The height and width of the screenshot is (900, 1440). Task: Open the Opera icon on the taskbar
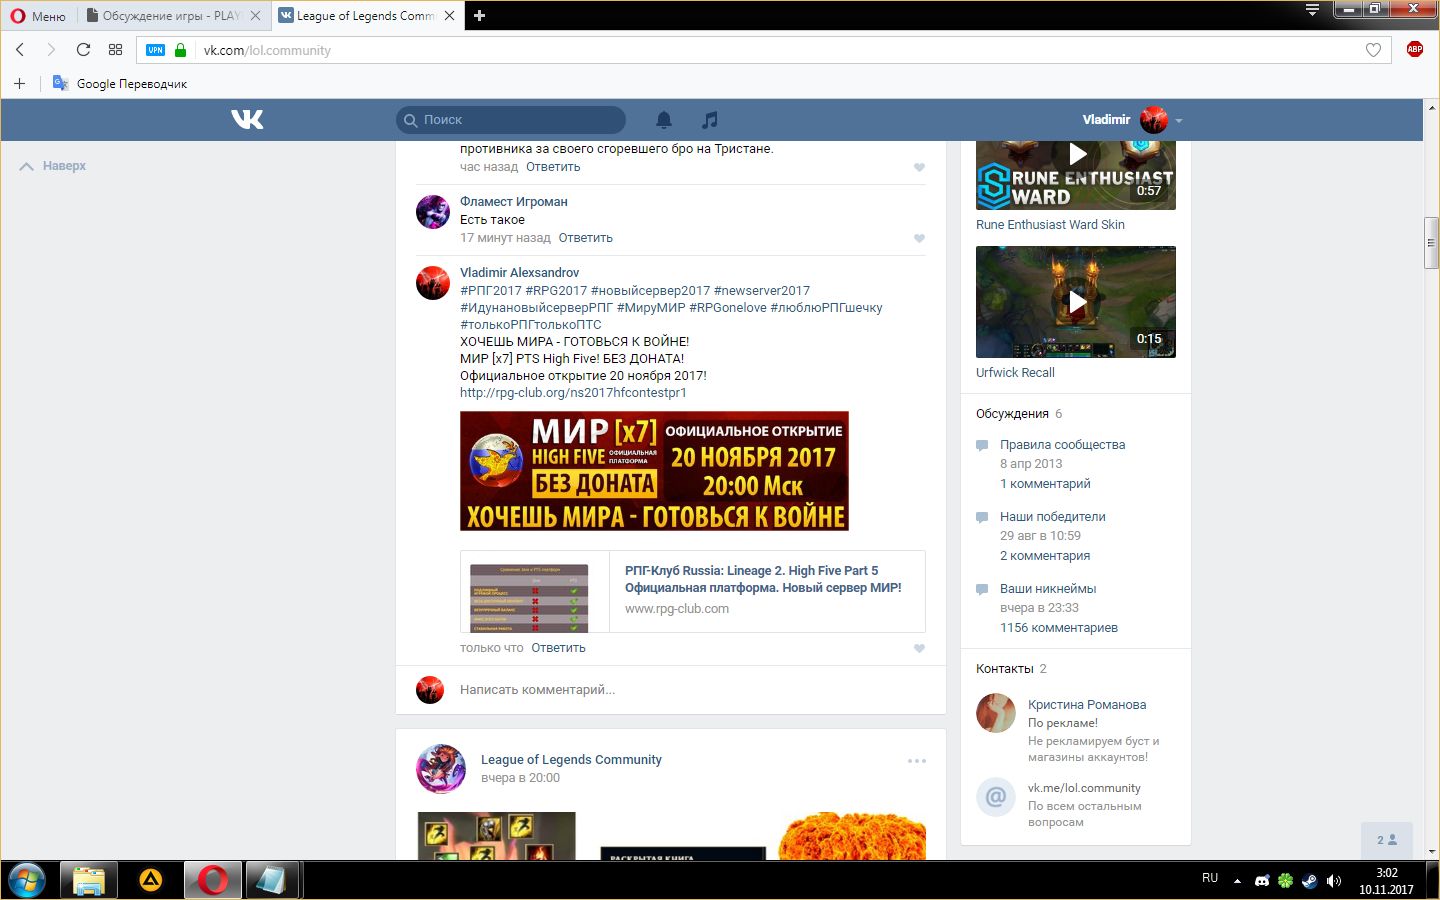coord(212,880)
